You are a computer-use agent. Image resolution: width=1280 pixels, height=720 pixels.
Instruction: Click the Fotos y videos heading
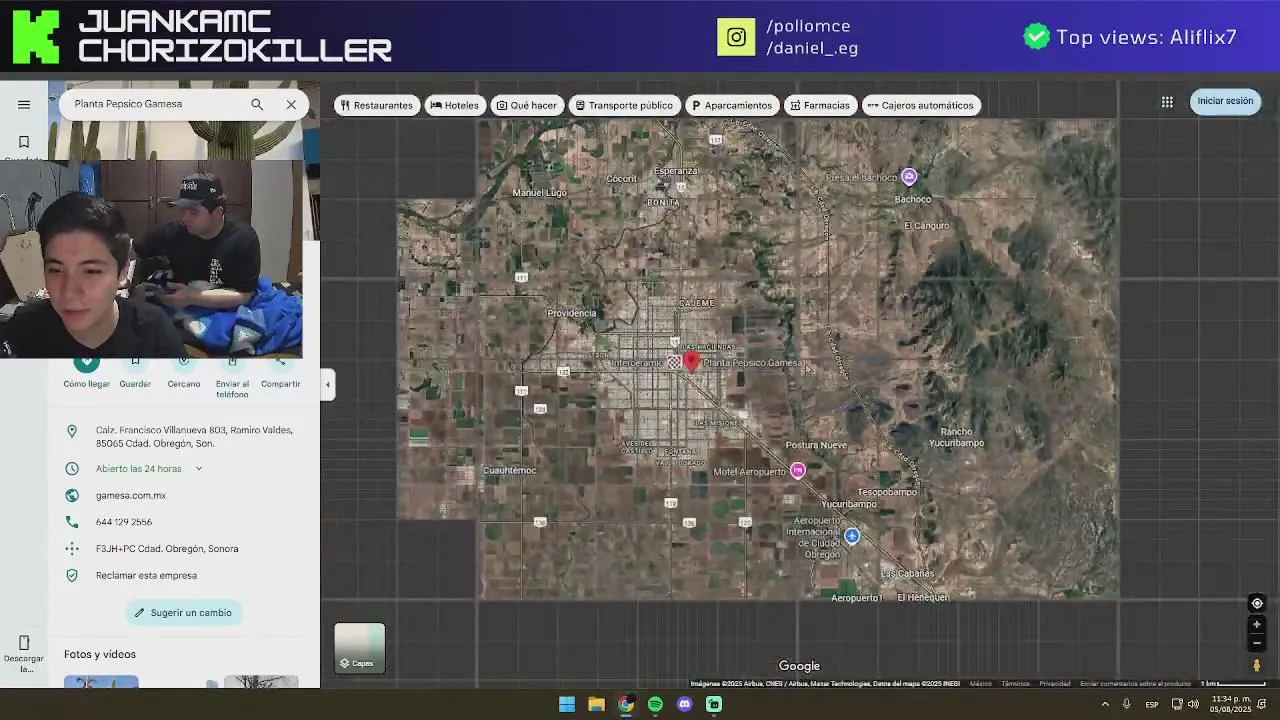pos(100,655)
